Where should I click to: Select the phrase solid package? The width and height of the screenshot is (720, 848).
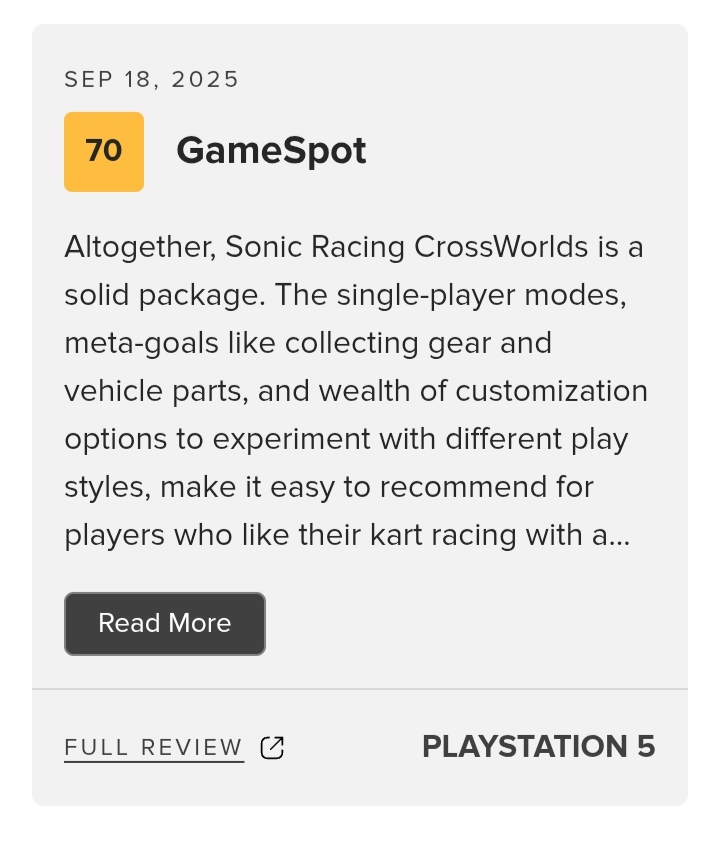tap(164, 296)
